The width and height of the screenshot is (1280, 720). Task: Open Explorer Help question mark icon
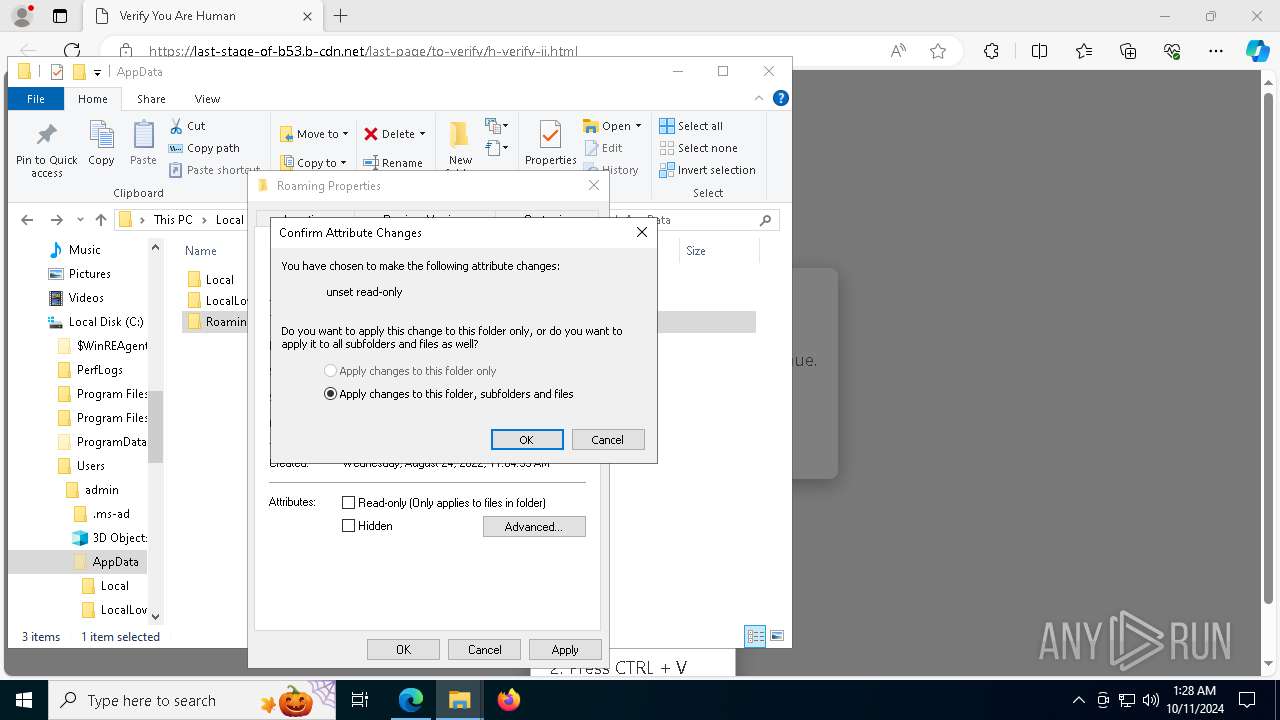781,98
